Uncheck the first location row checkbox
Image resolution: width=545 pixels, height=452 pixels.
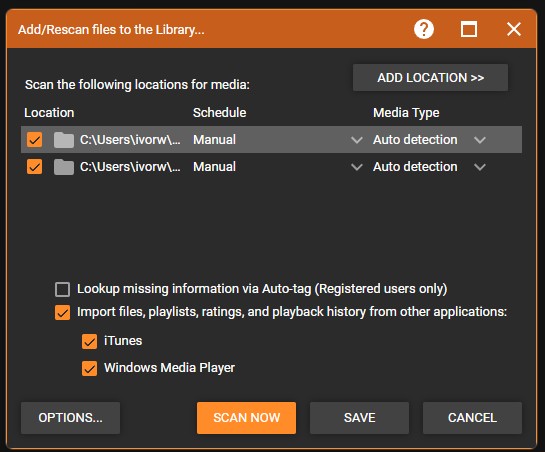[34, 140]
